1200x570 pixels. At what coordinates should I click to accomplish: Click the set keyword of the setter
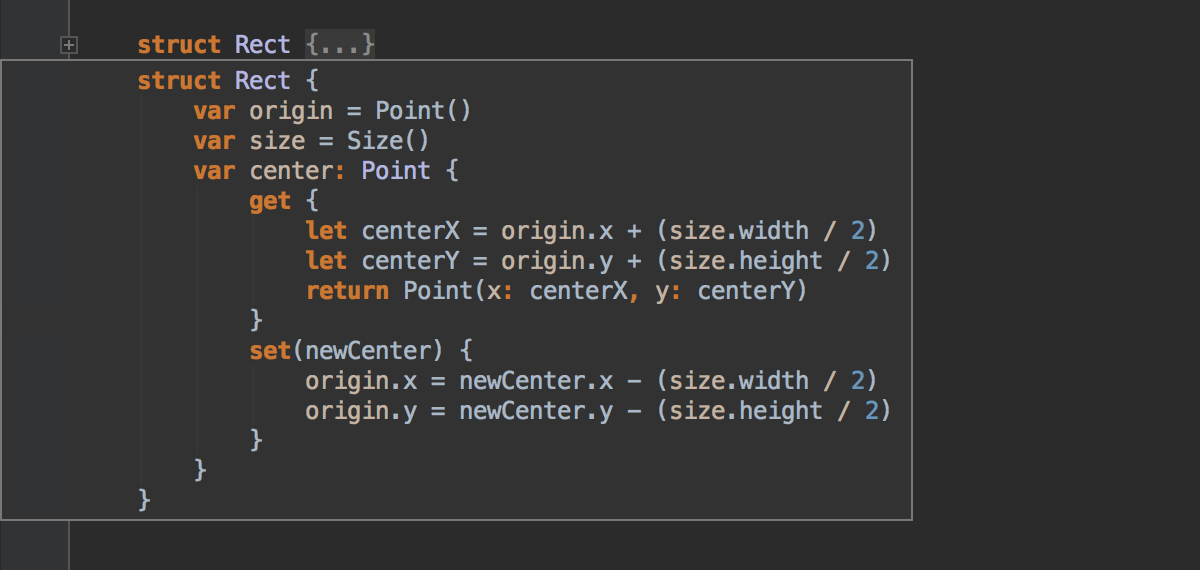270,351
